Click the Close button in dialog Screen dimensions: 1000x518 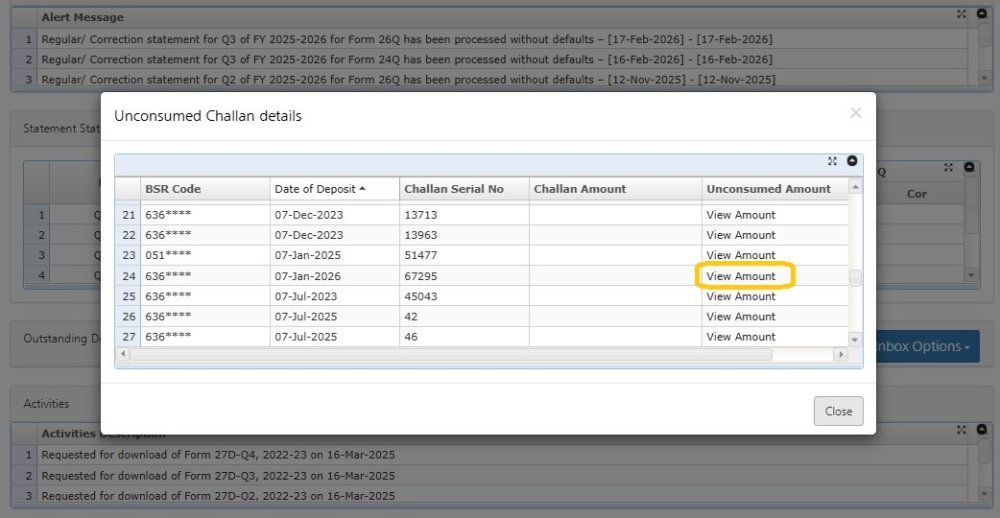pyautogui.click(x=838, y=411)
